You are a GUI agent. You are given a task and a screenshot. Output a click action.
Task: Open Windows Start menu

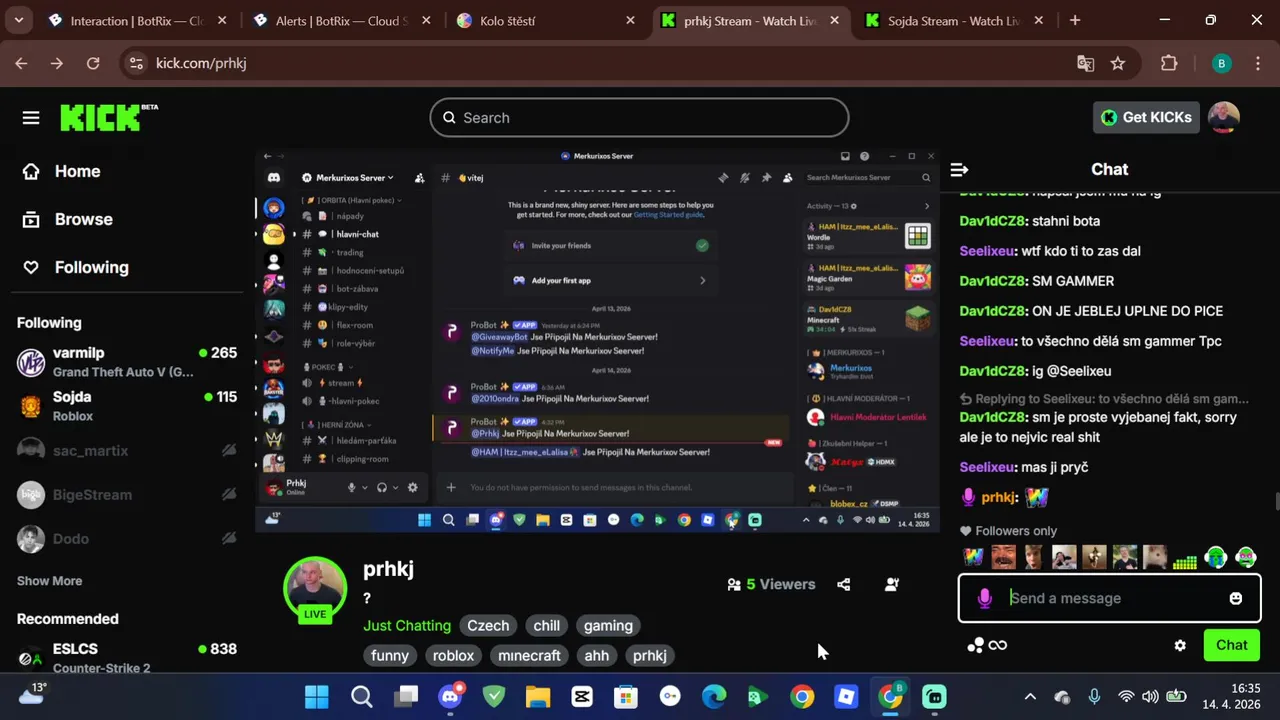pyautogui.click(x=317, y=696)
